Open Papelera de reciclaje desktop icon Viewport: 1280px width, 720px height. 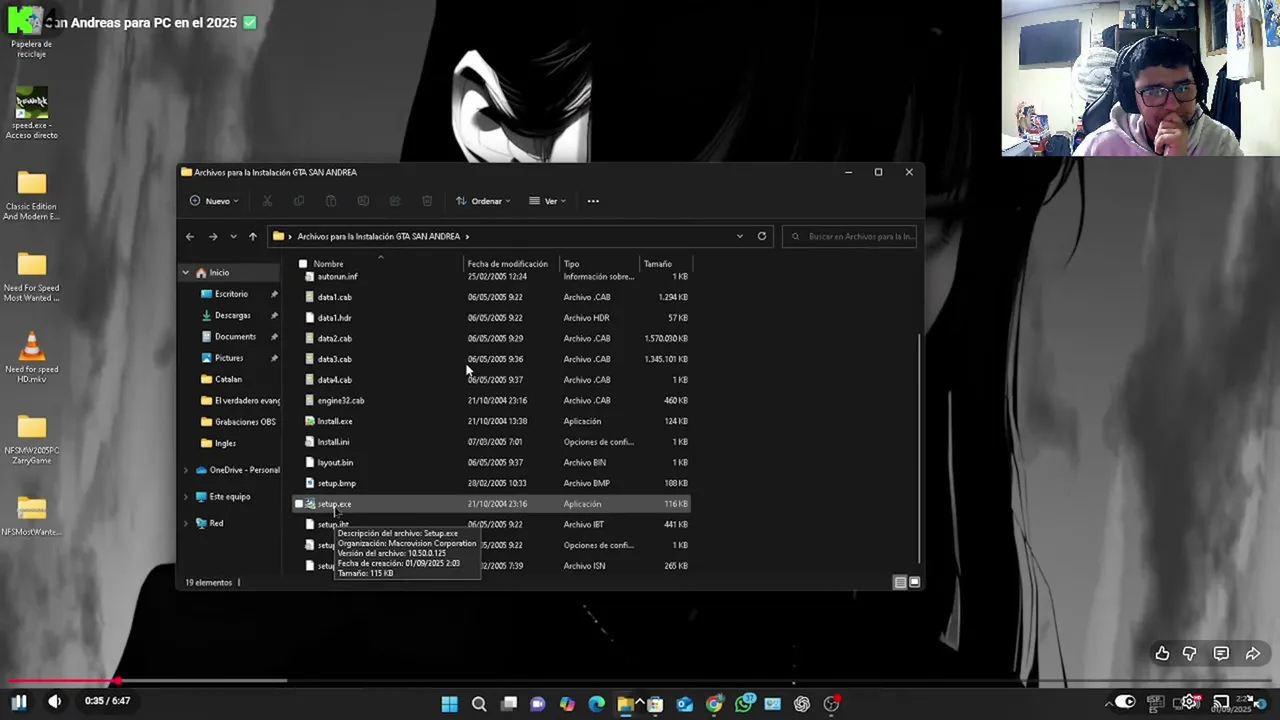(x=31, y=33)
